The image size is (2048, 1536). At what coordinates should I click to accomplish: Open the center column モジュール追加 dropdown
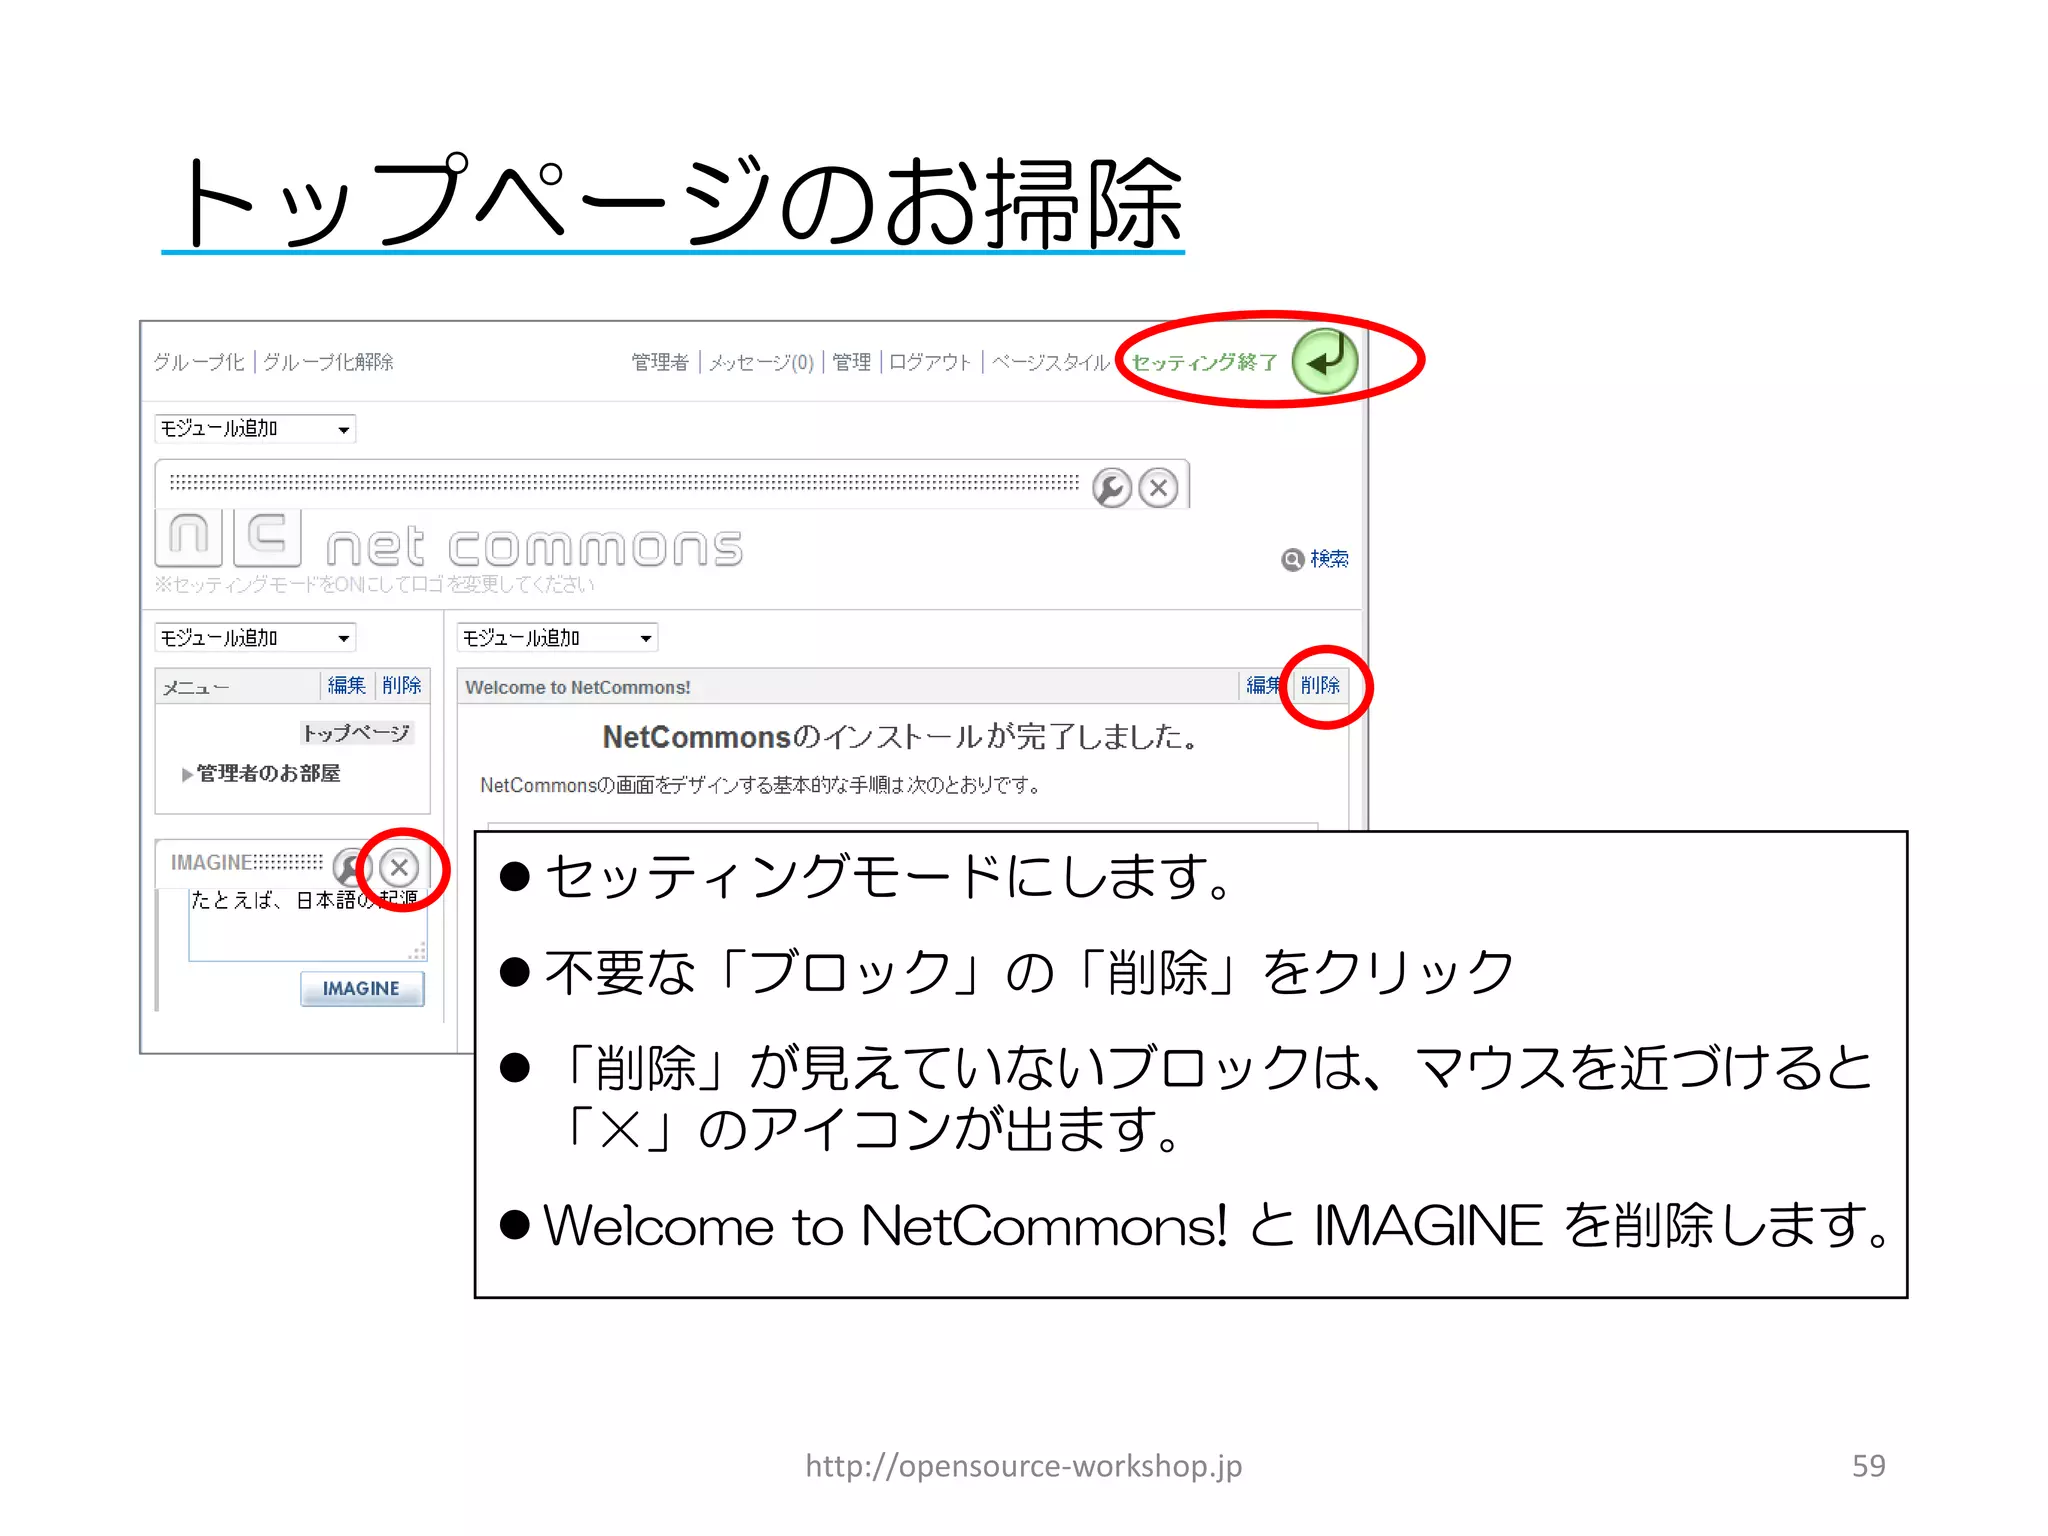[x=557, y=638]
